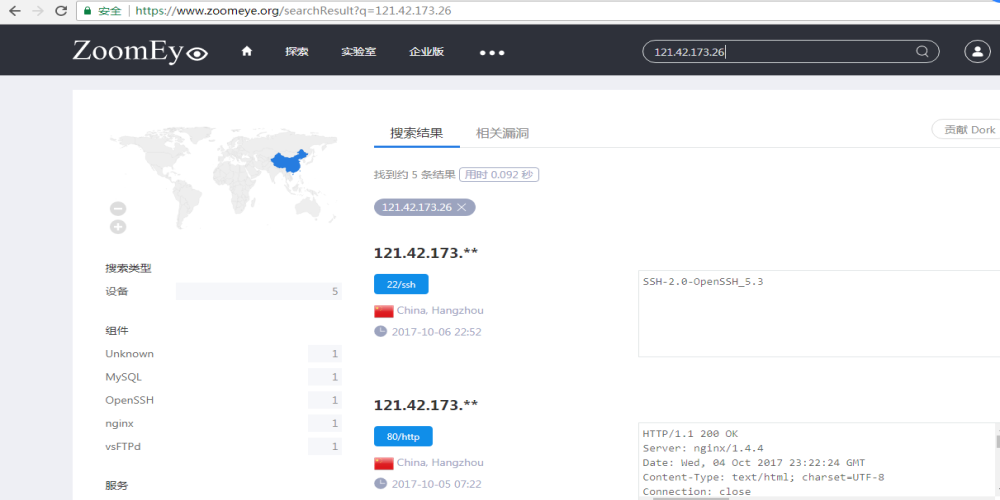Filter by 设备 search type
The width and height of the screenshot is (1000, 500).
[x=117, y=291]
